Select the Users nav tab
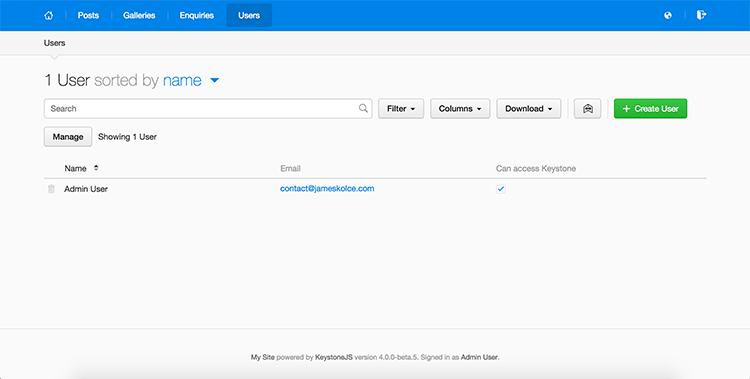 point(249,15)
